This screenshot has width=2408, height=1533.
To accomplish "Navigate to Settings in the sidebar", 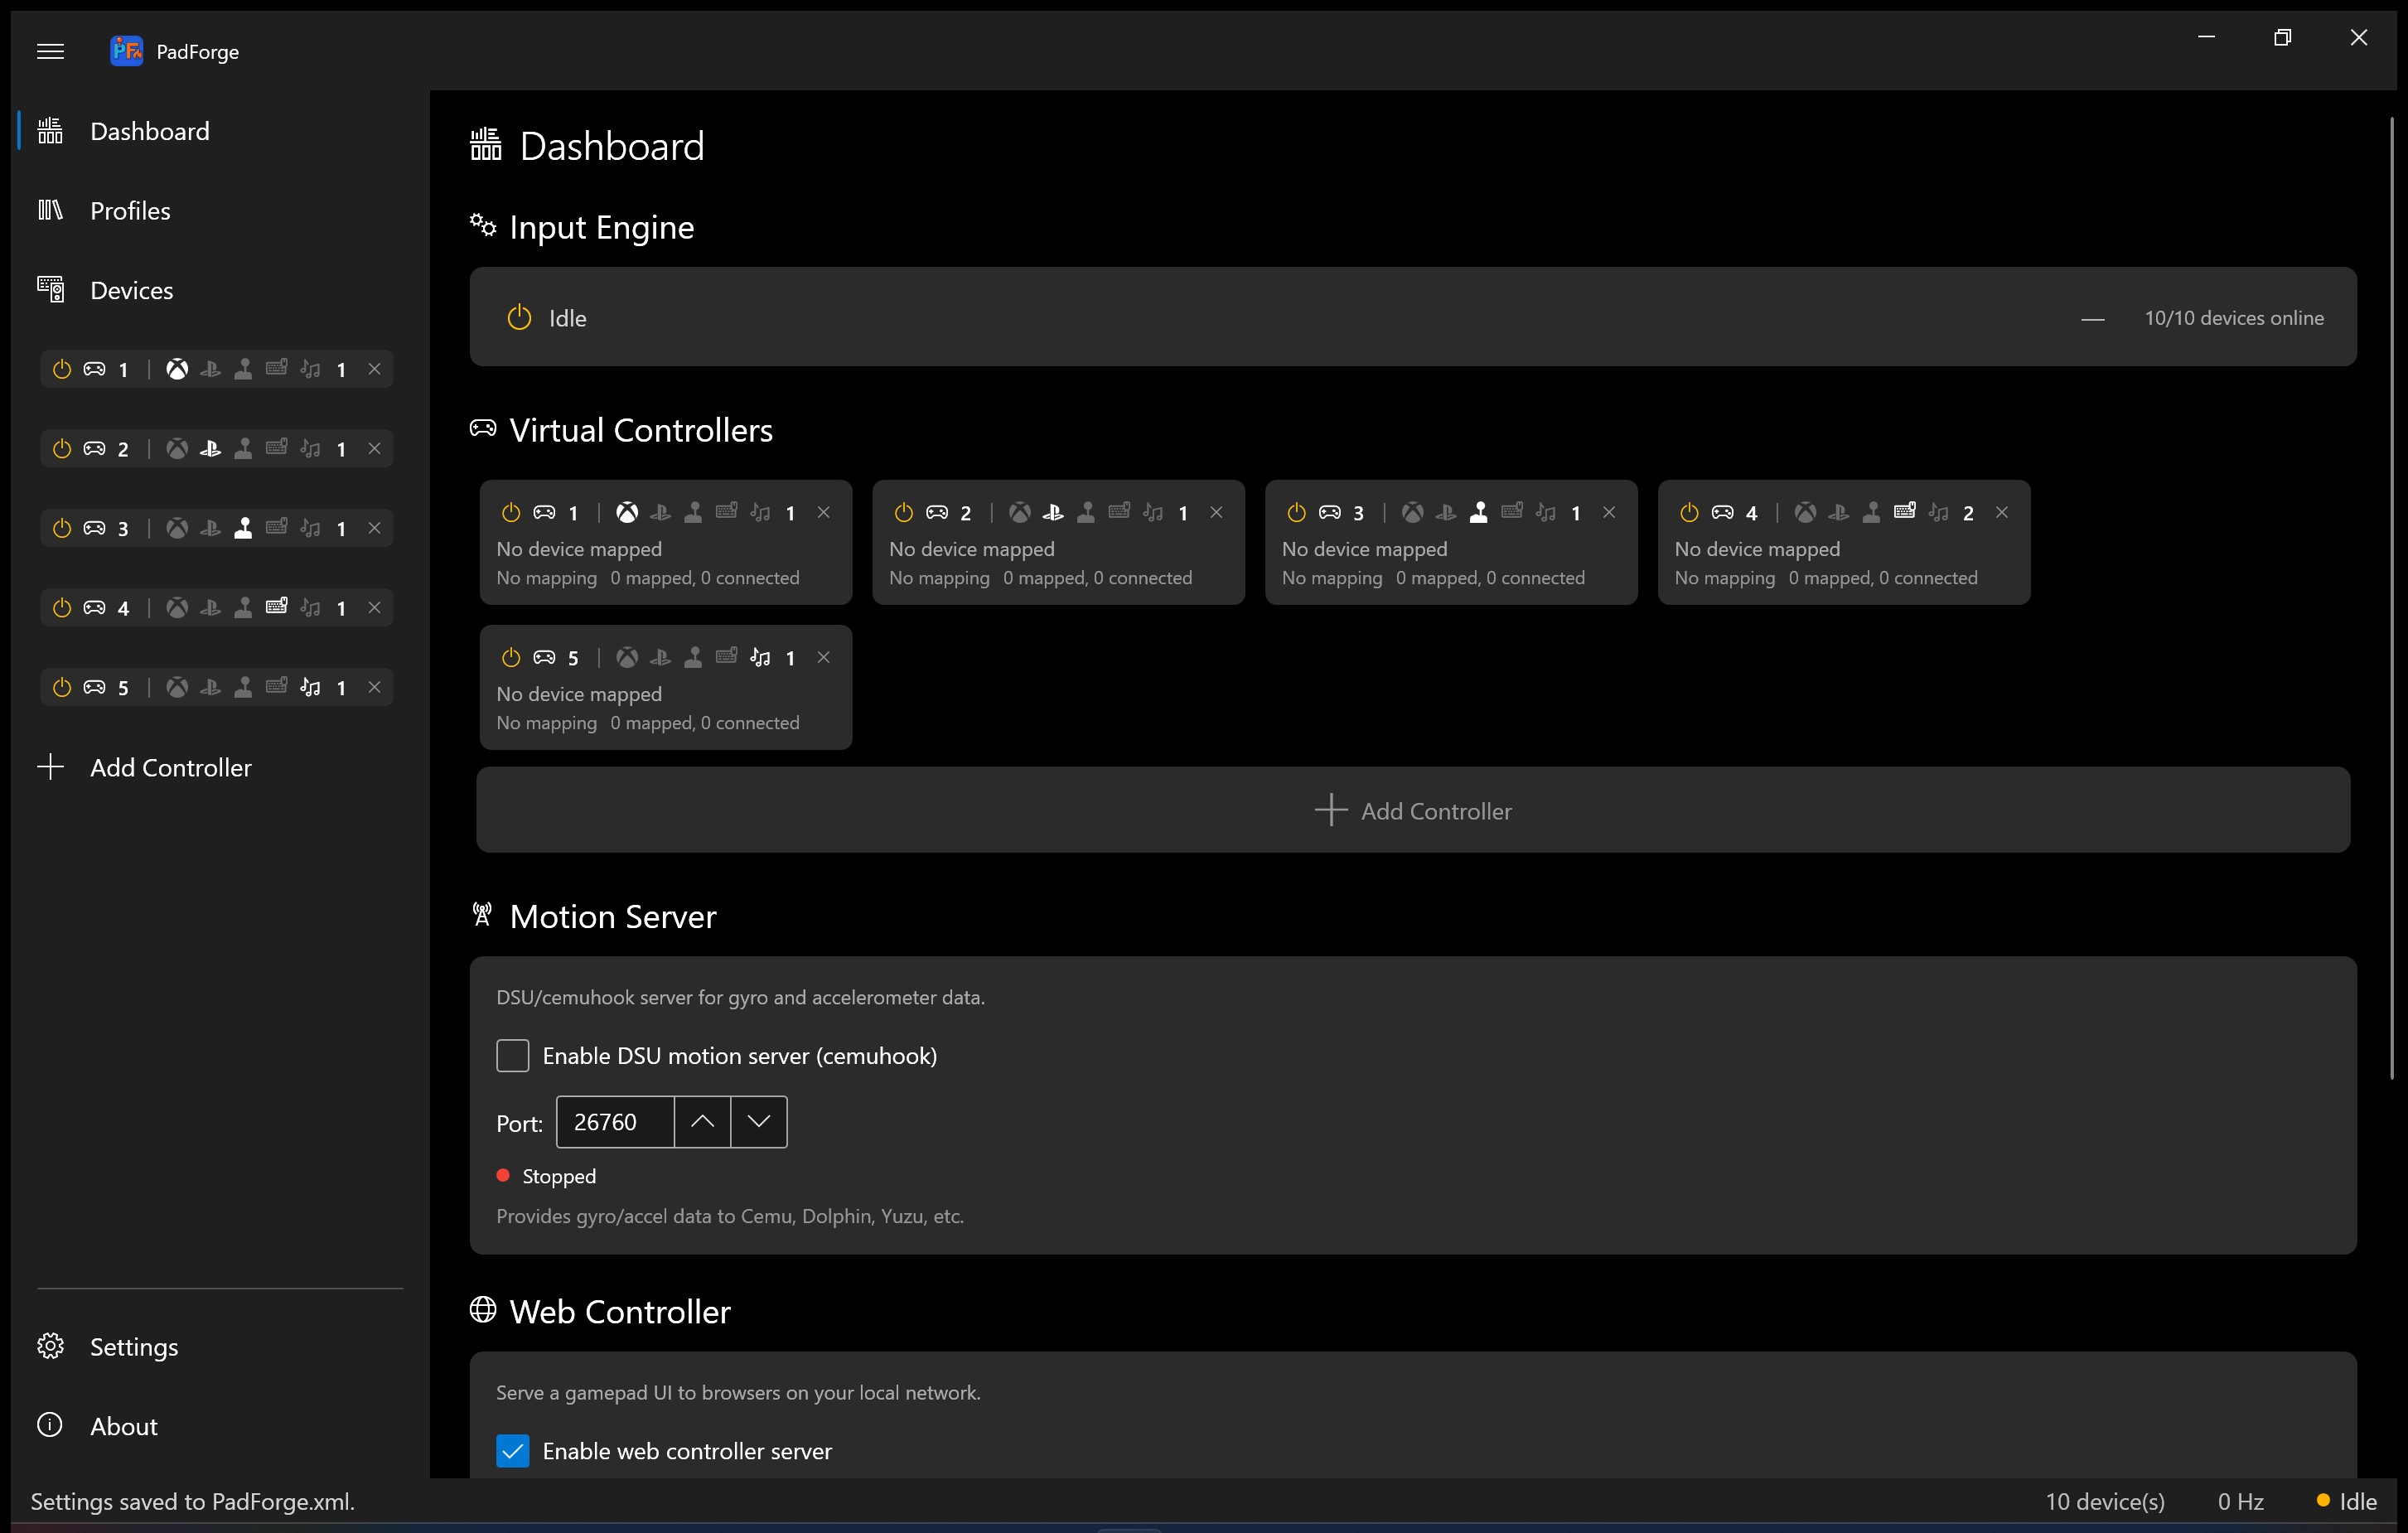I will (134, 1347).
